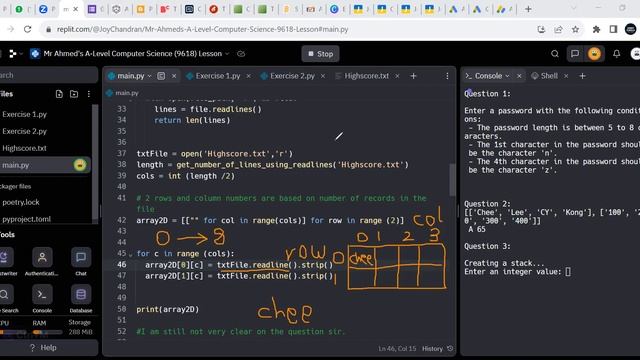The image size is (640, 360).
Task: Create a new folder in Files panel
Action: click(74, 94)
